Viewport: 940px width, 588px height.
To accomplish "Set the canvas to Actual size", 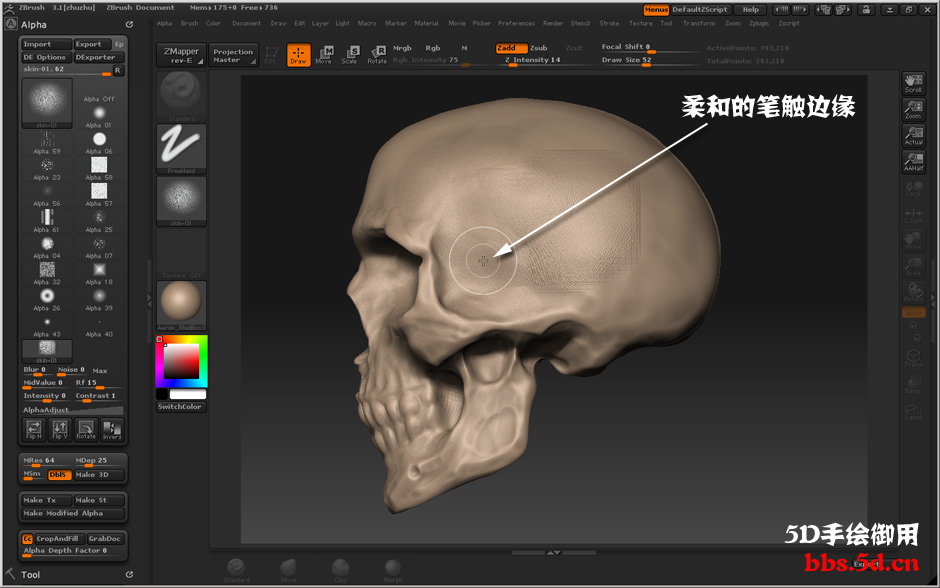I will [x=913, y=135].
